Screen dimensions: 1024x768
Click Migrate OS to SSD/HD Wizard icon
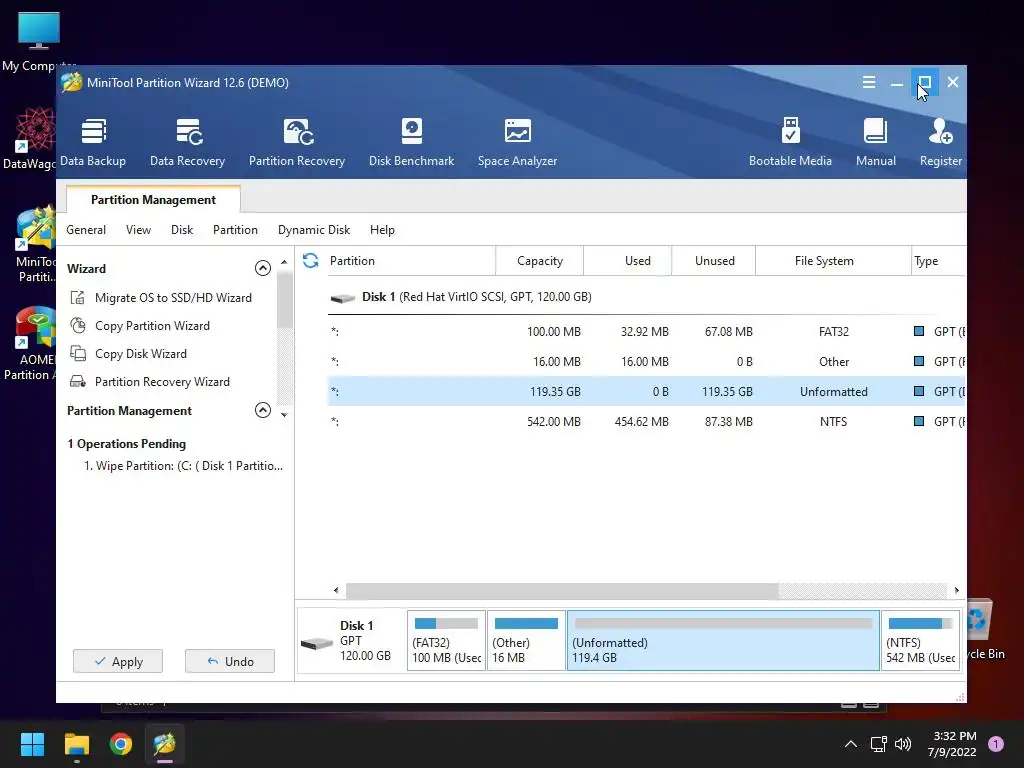(x=78, y=298)
